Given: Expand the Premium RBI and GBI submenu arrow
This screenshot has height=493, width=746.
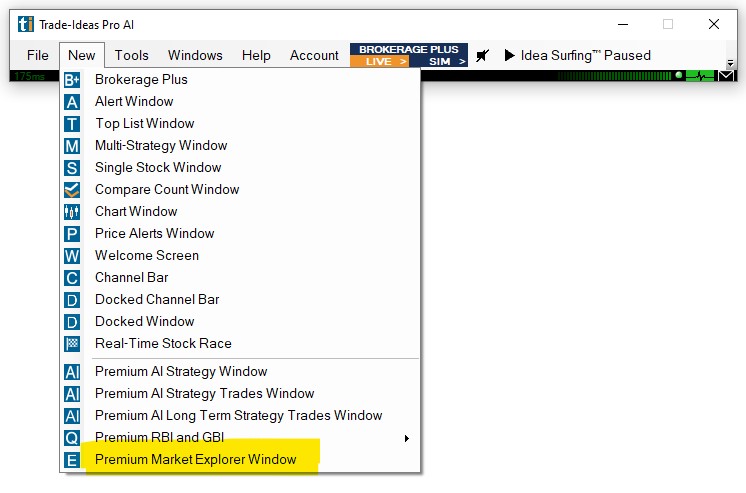Looking at the screenshot, I should click(406, 438).
